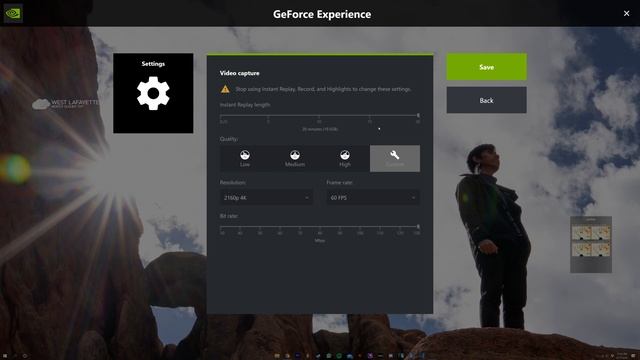This screenshot has height=360, width=640.
Task: Select the Medium quality preset
Action: tap(295, 158)
